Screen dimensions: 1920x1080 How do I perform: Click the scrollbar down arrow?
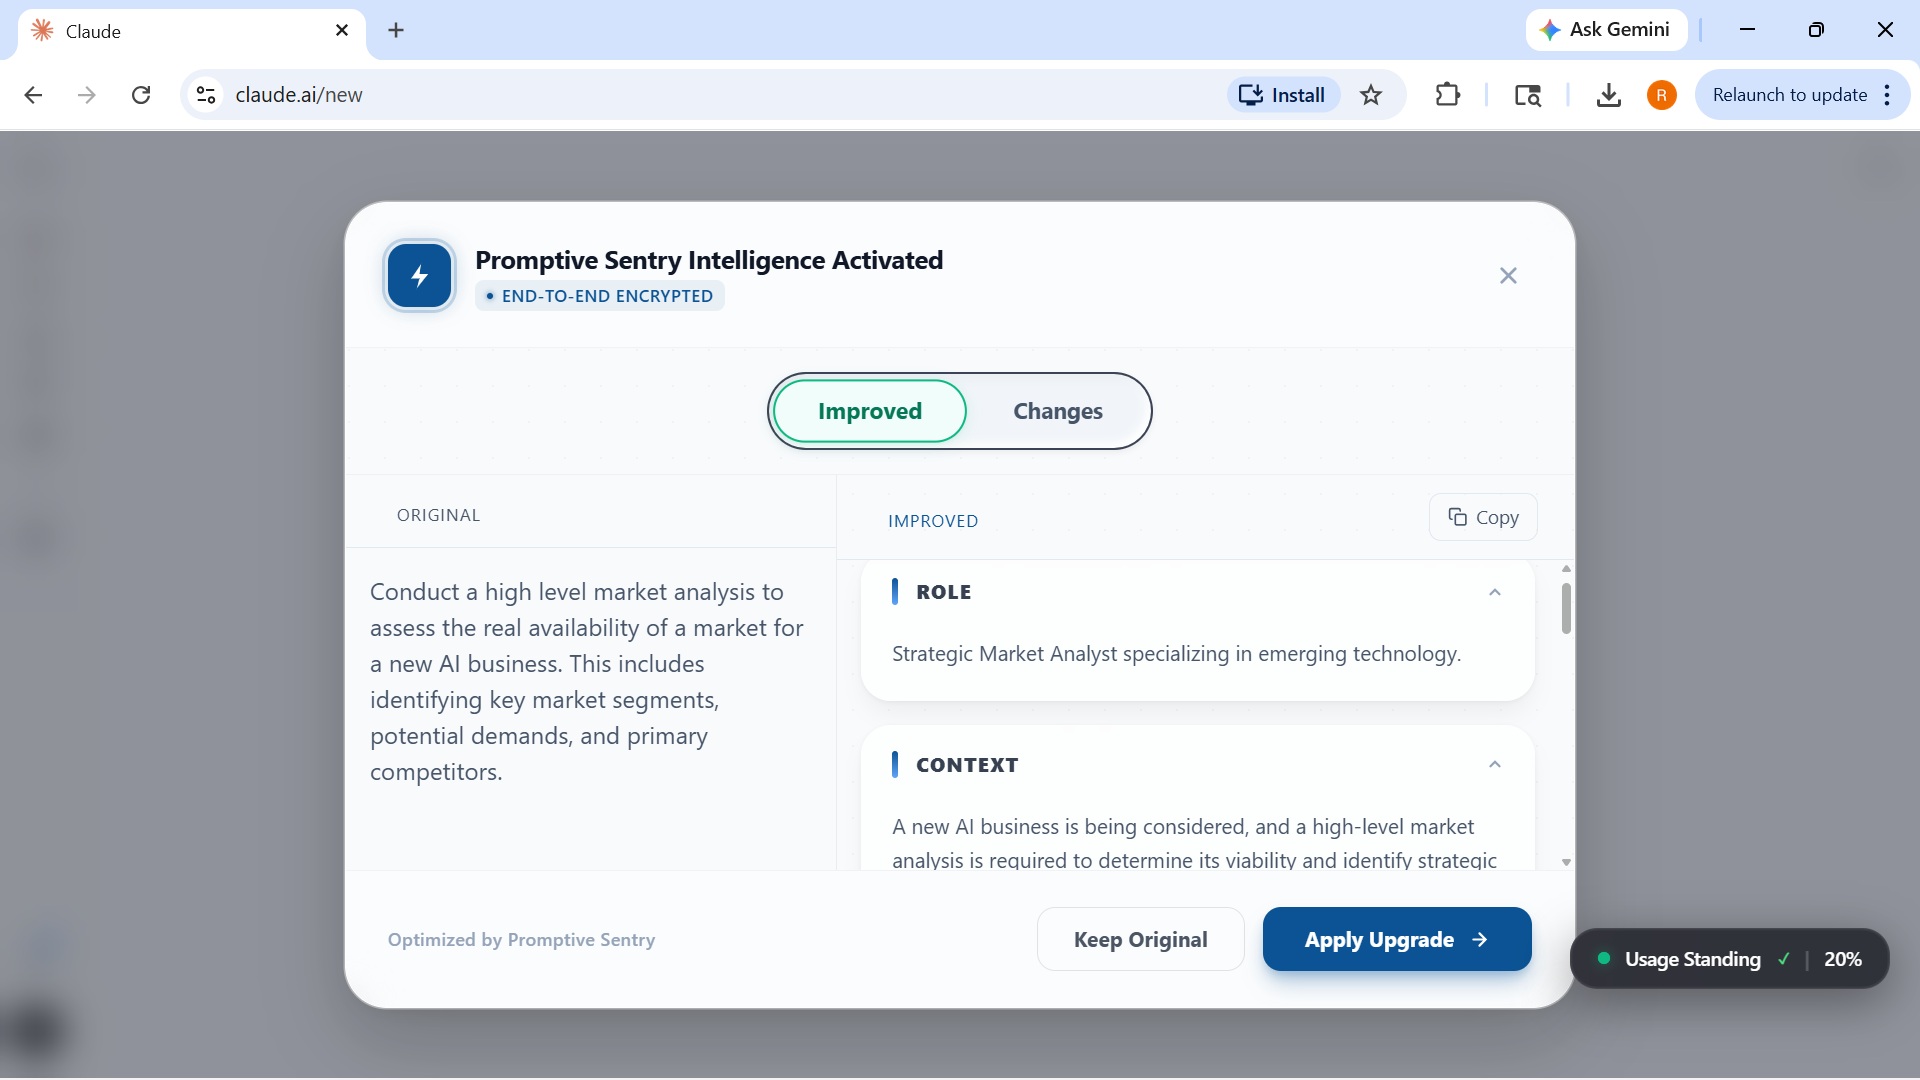click(x=1566, y=862)
